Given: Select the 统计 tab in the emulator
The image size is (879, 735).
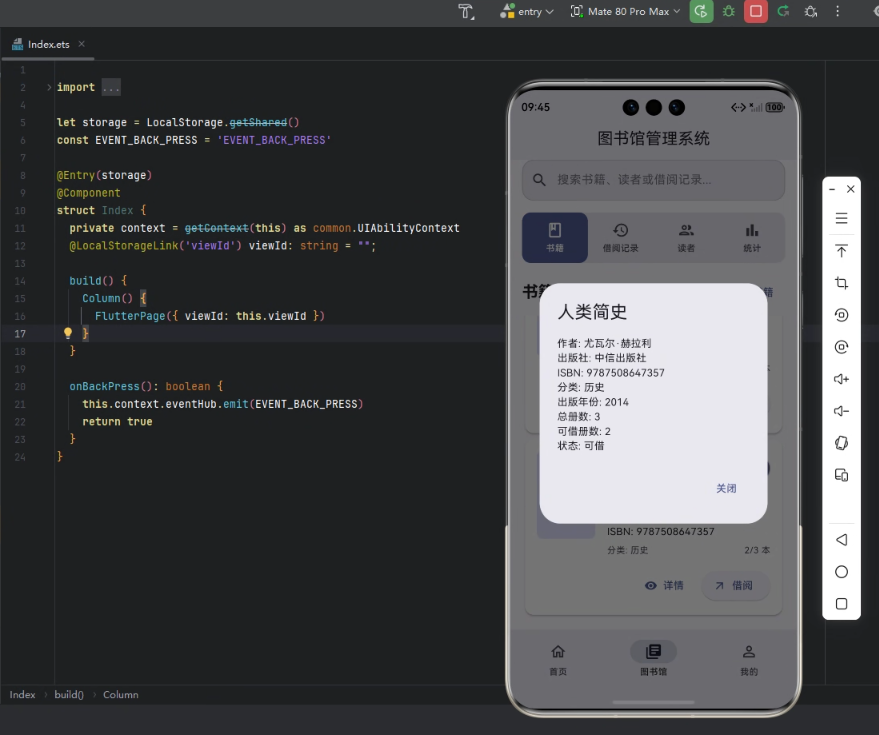Looking at the screenshot, I should pyautogui.click(x=752, y=238).
